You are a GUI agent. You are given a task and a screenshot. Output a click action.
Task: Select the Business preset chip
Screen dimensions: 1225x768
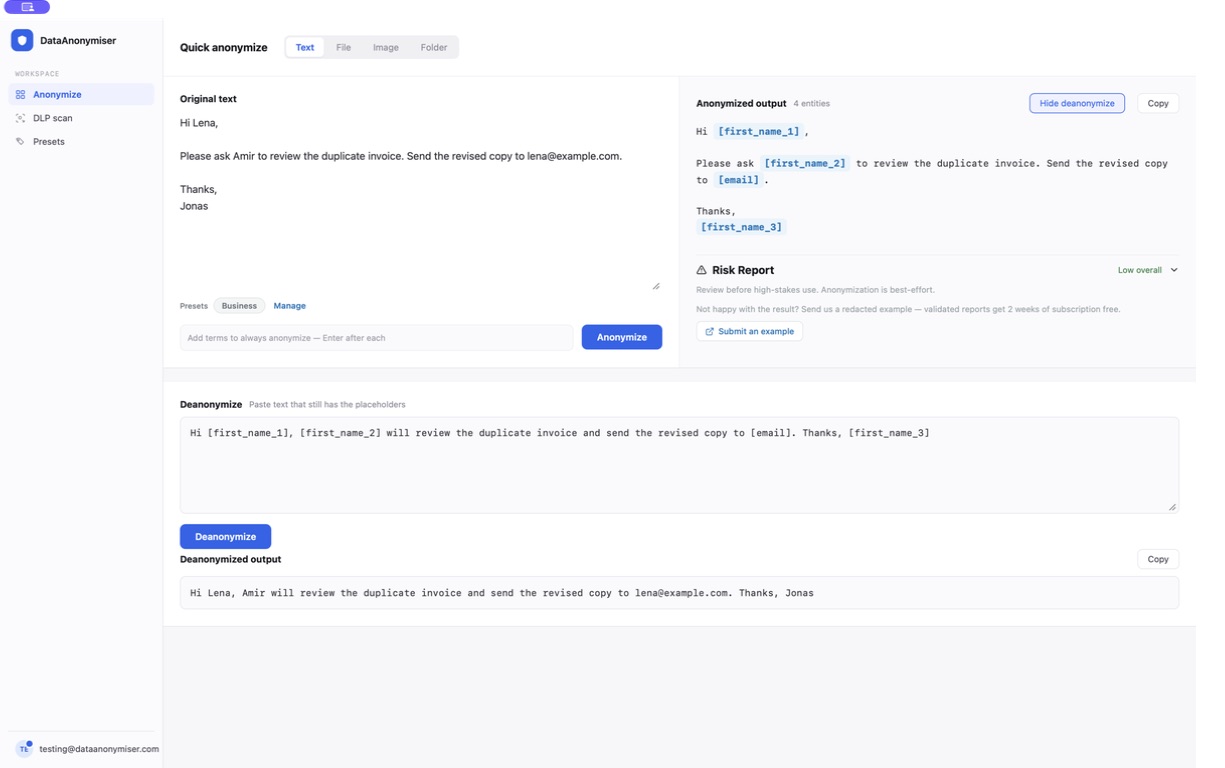click(x=239, y=306)
